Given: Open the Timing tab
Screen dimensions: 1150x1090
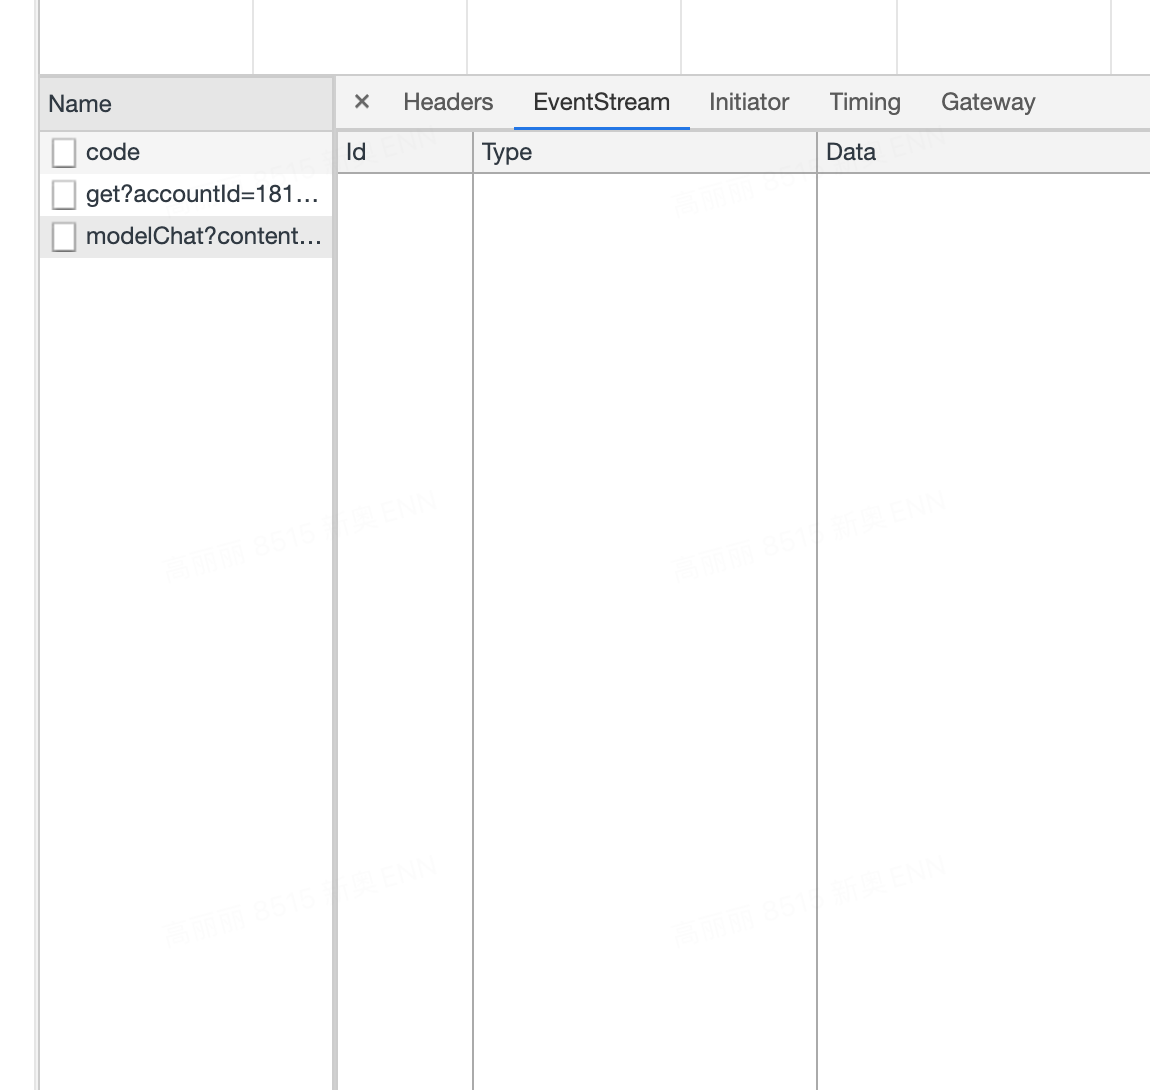Looking at the screenshot, I should 865,102.
